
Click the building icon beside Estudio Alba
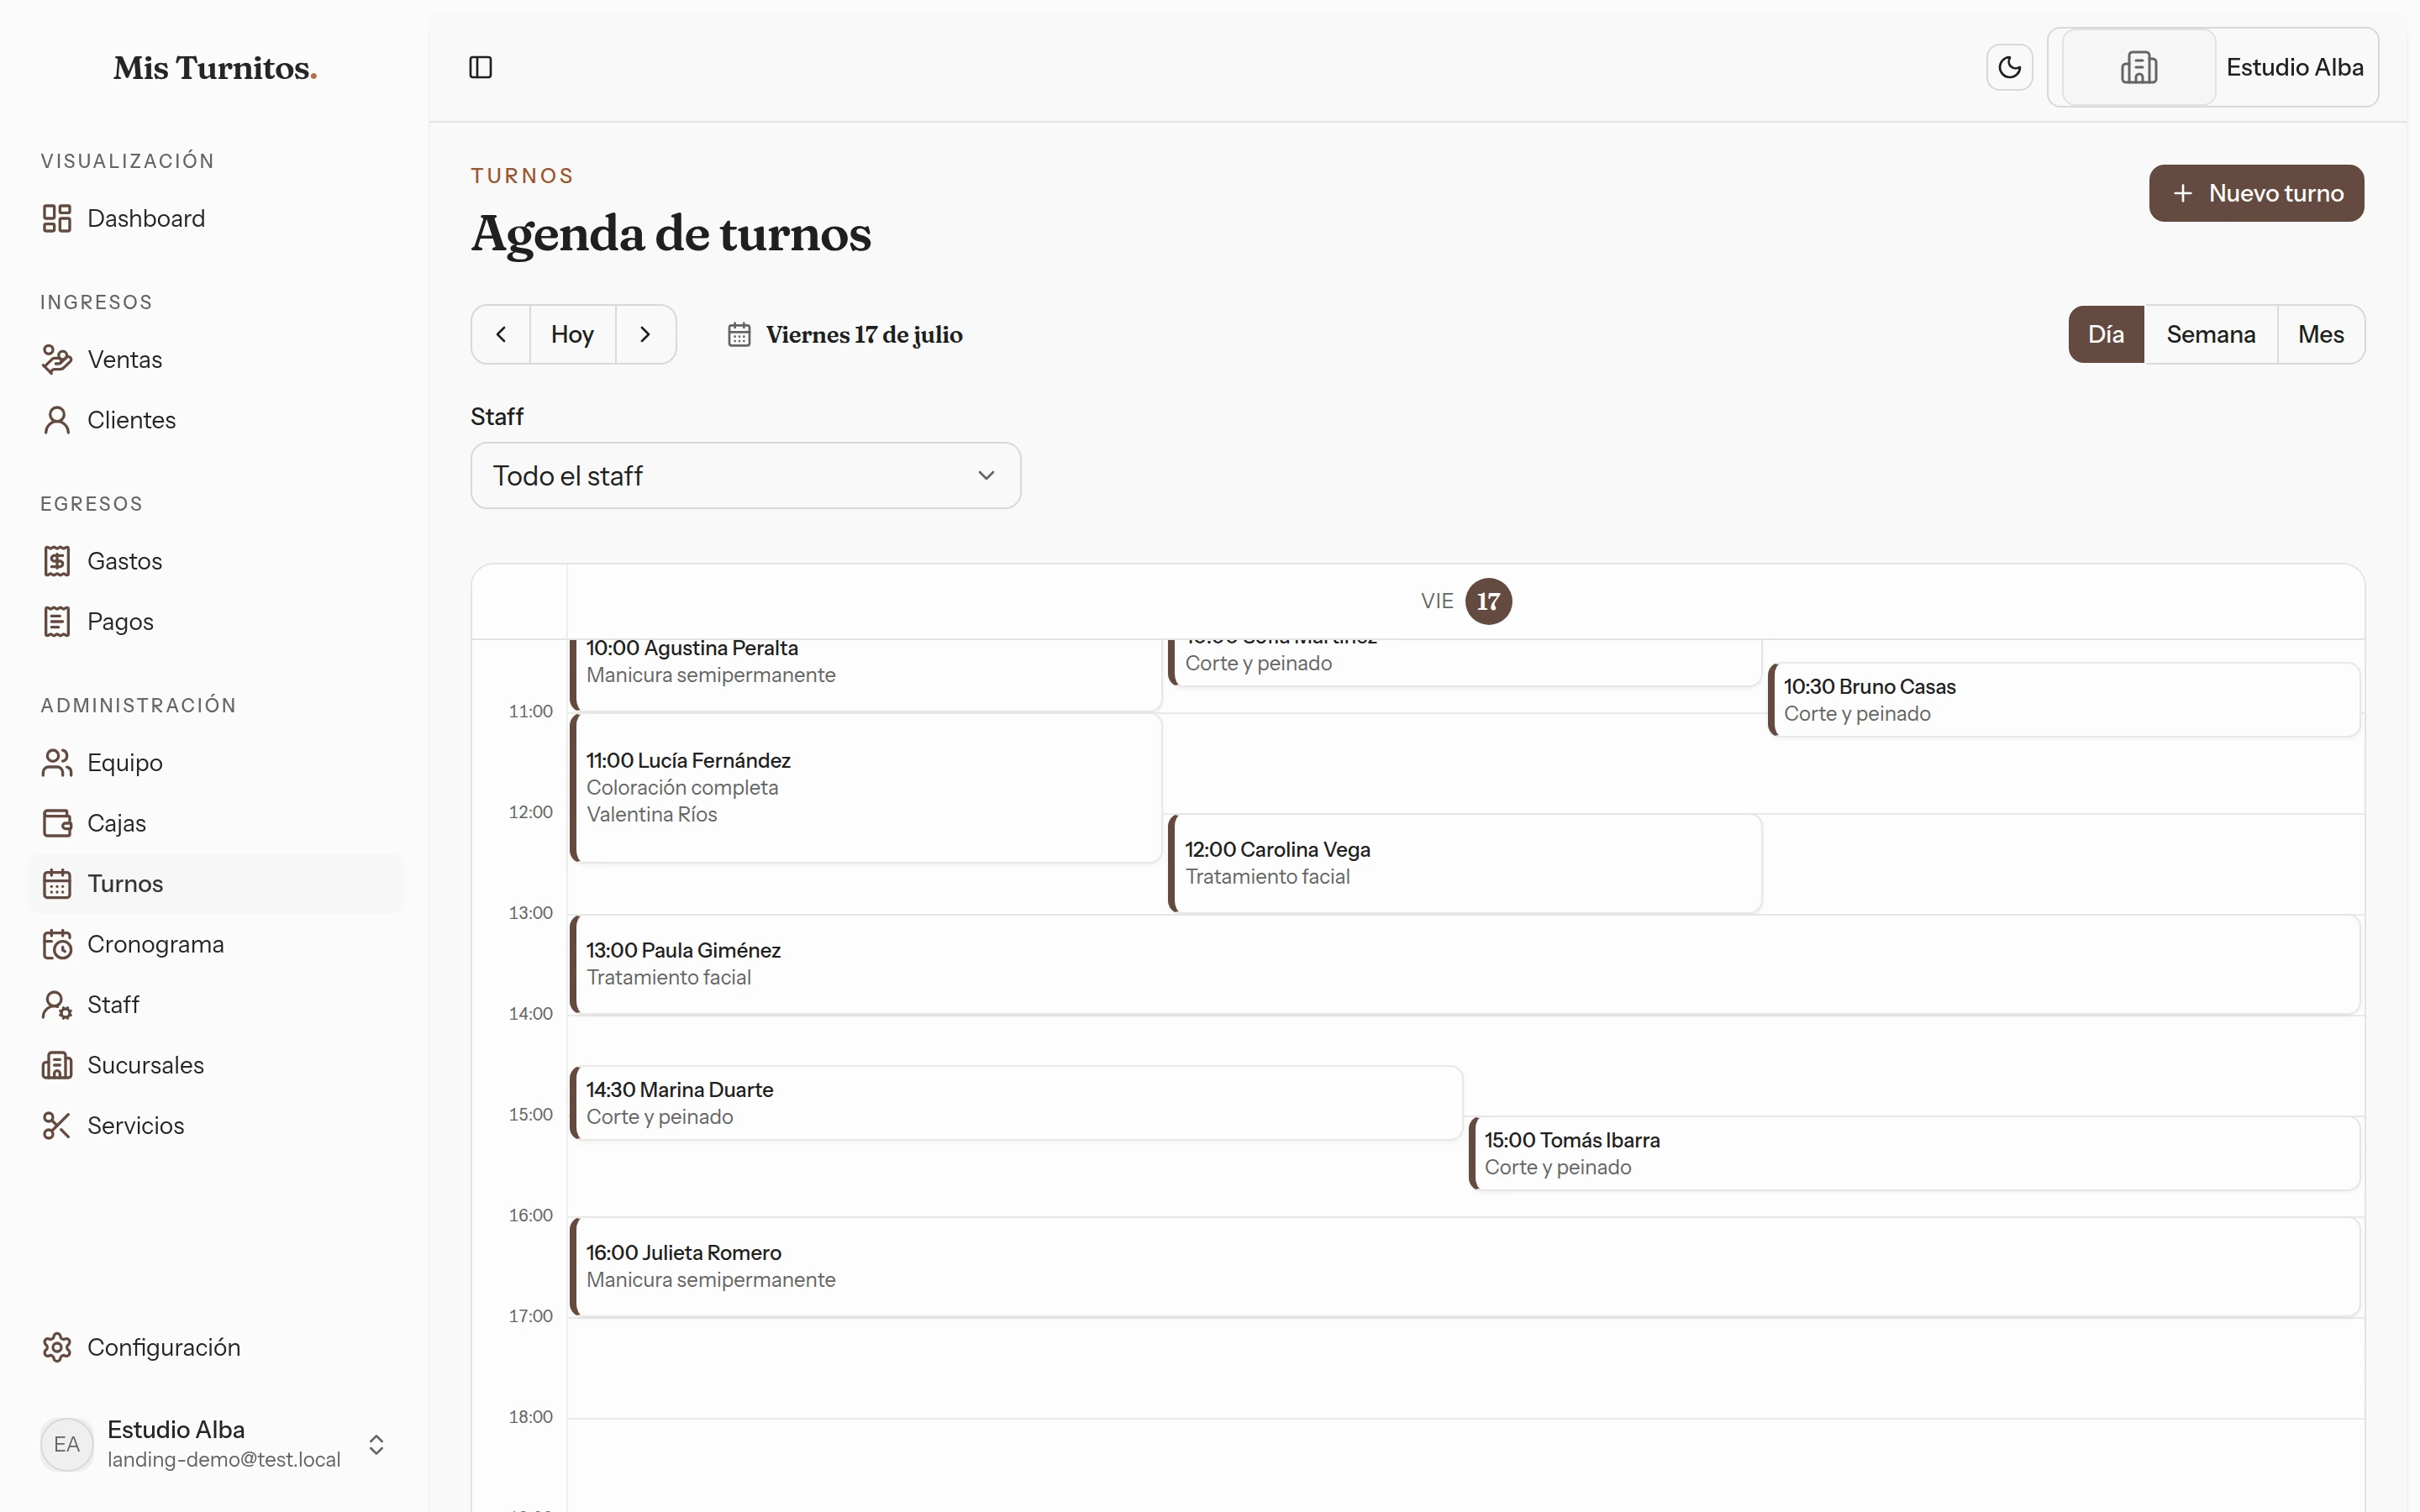[2139, 67]
